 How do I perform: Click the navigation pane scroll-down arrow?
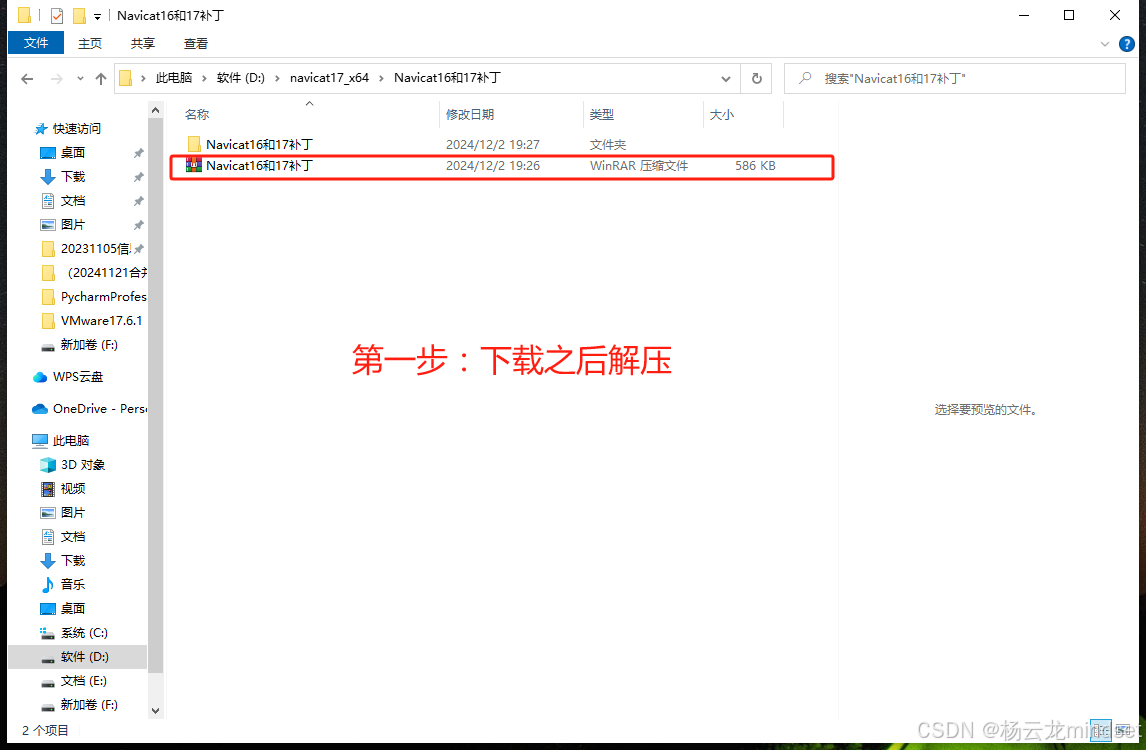155,710
